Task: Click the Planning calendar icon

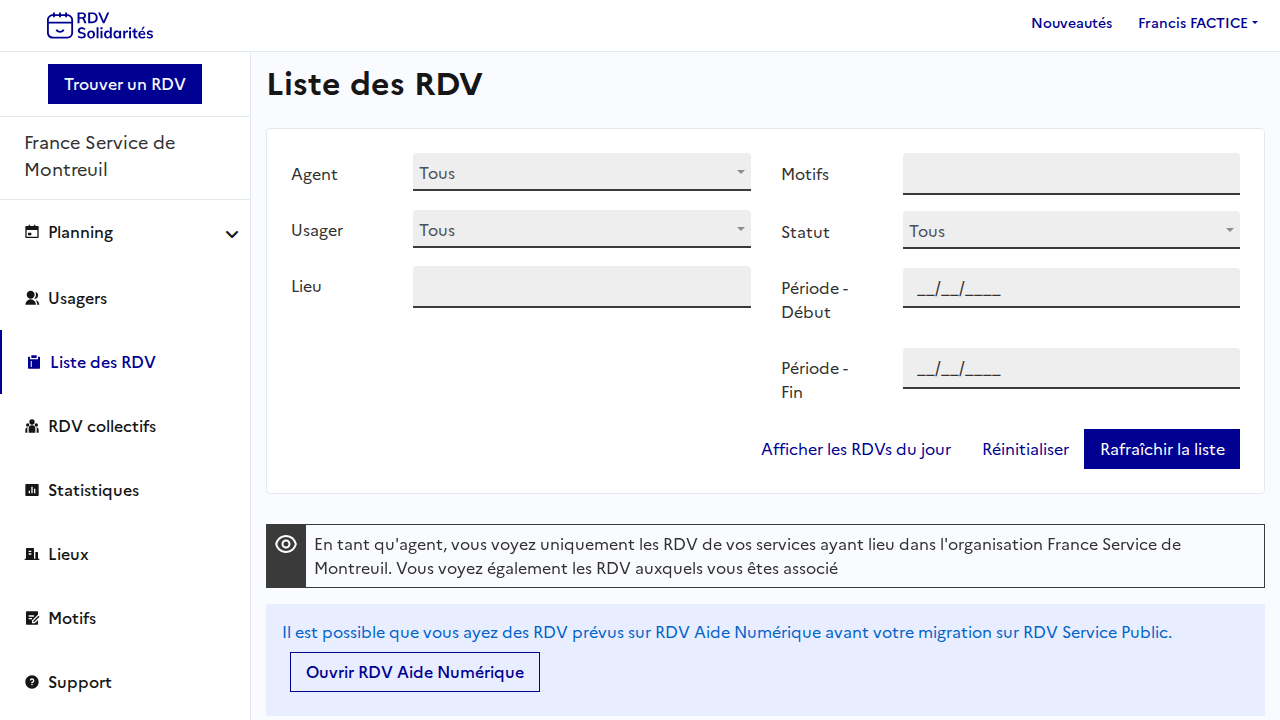Action: click(32, 232)
